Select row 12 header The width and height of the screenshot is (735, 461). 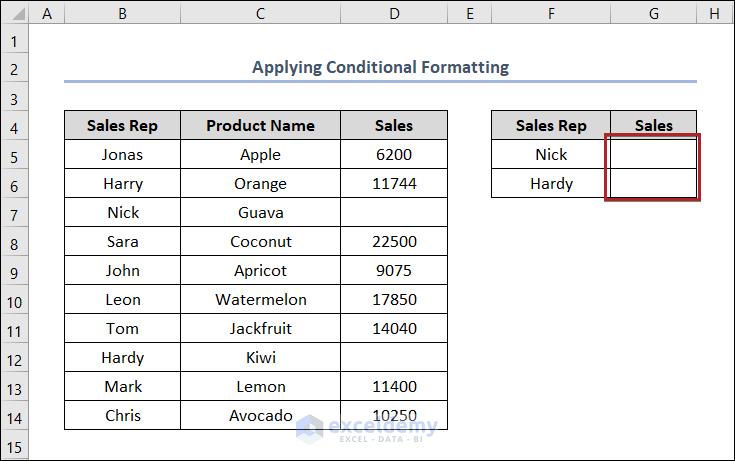pyautogui.click(x=15, y=358)
